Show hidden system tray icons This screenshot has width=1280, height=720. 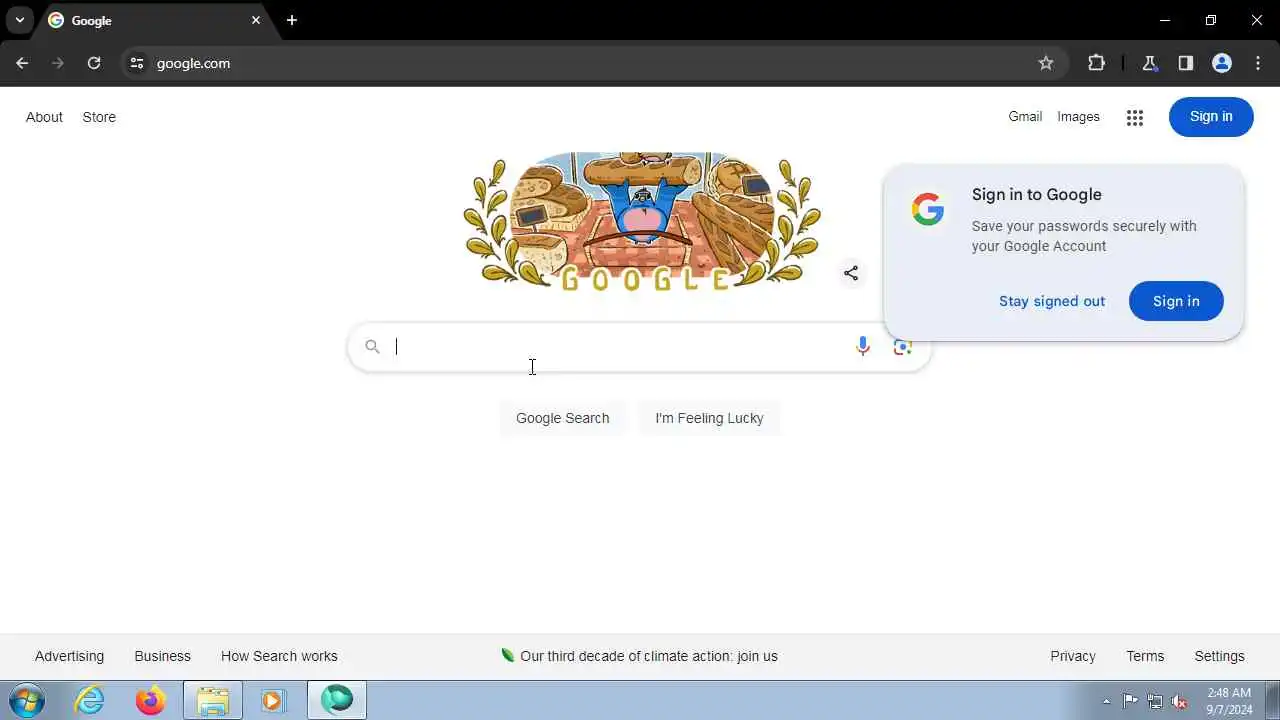[1106, 701]
